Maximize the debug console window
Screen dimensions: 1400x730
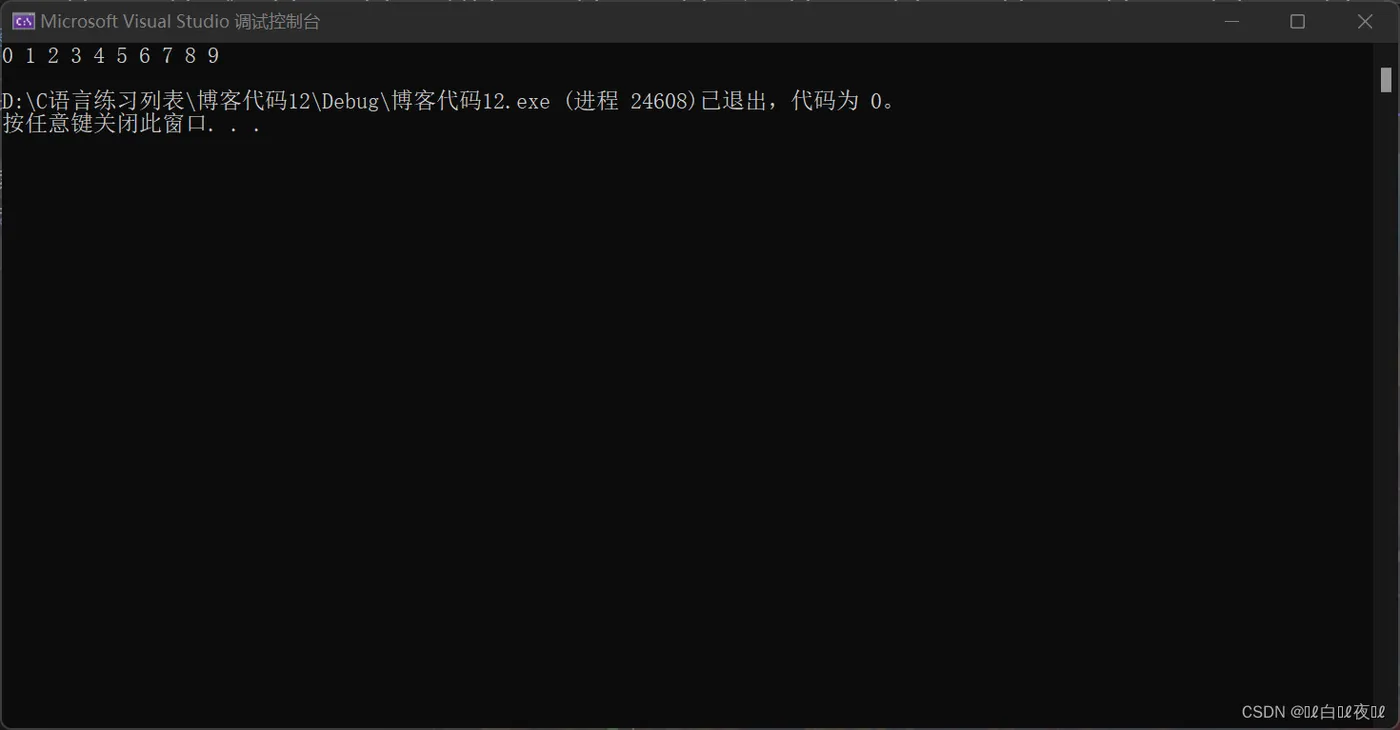(1297, 21)
